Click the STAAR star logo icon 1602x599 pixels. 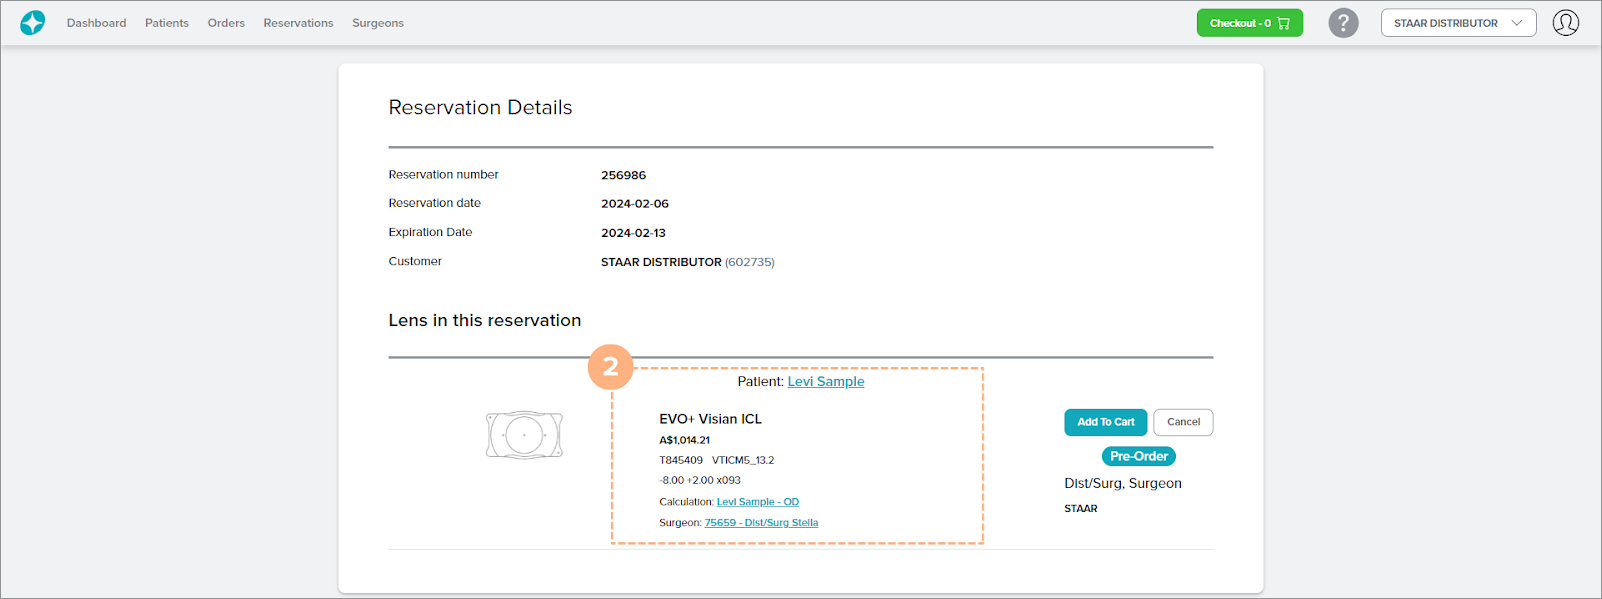coord(33,23)
